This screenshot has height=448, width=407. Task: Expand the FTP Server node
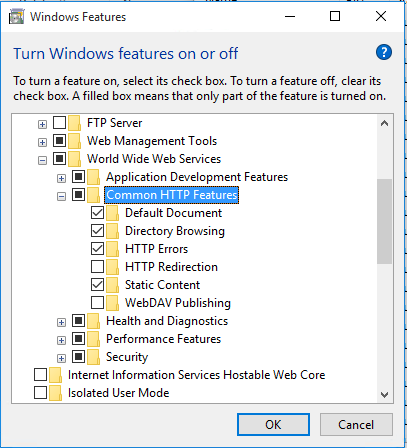42,125
